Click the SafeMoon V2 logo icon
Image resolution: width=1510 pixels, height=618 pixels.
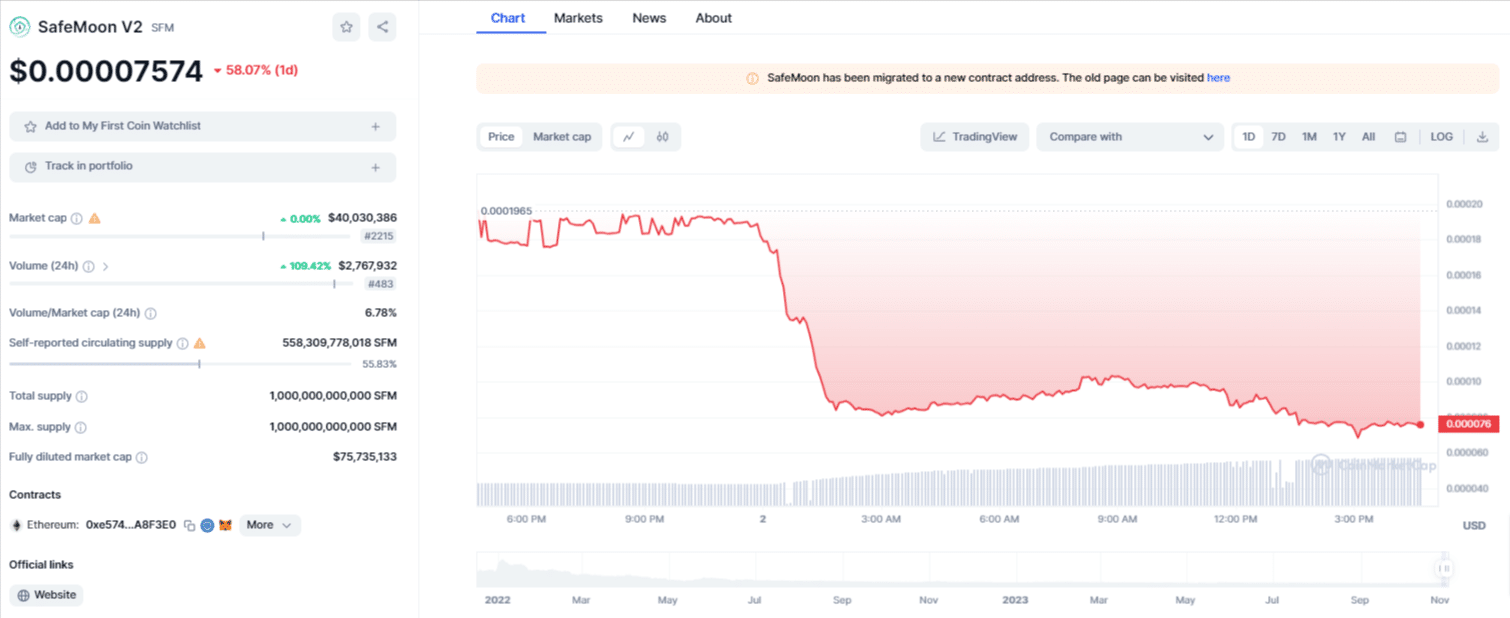point(19,27)
